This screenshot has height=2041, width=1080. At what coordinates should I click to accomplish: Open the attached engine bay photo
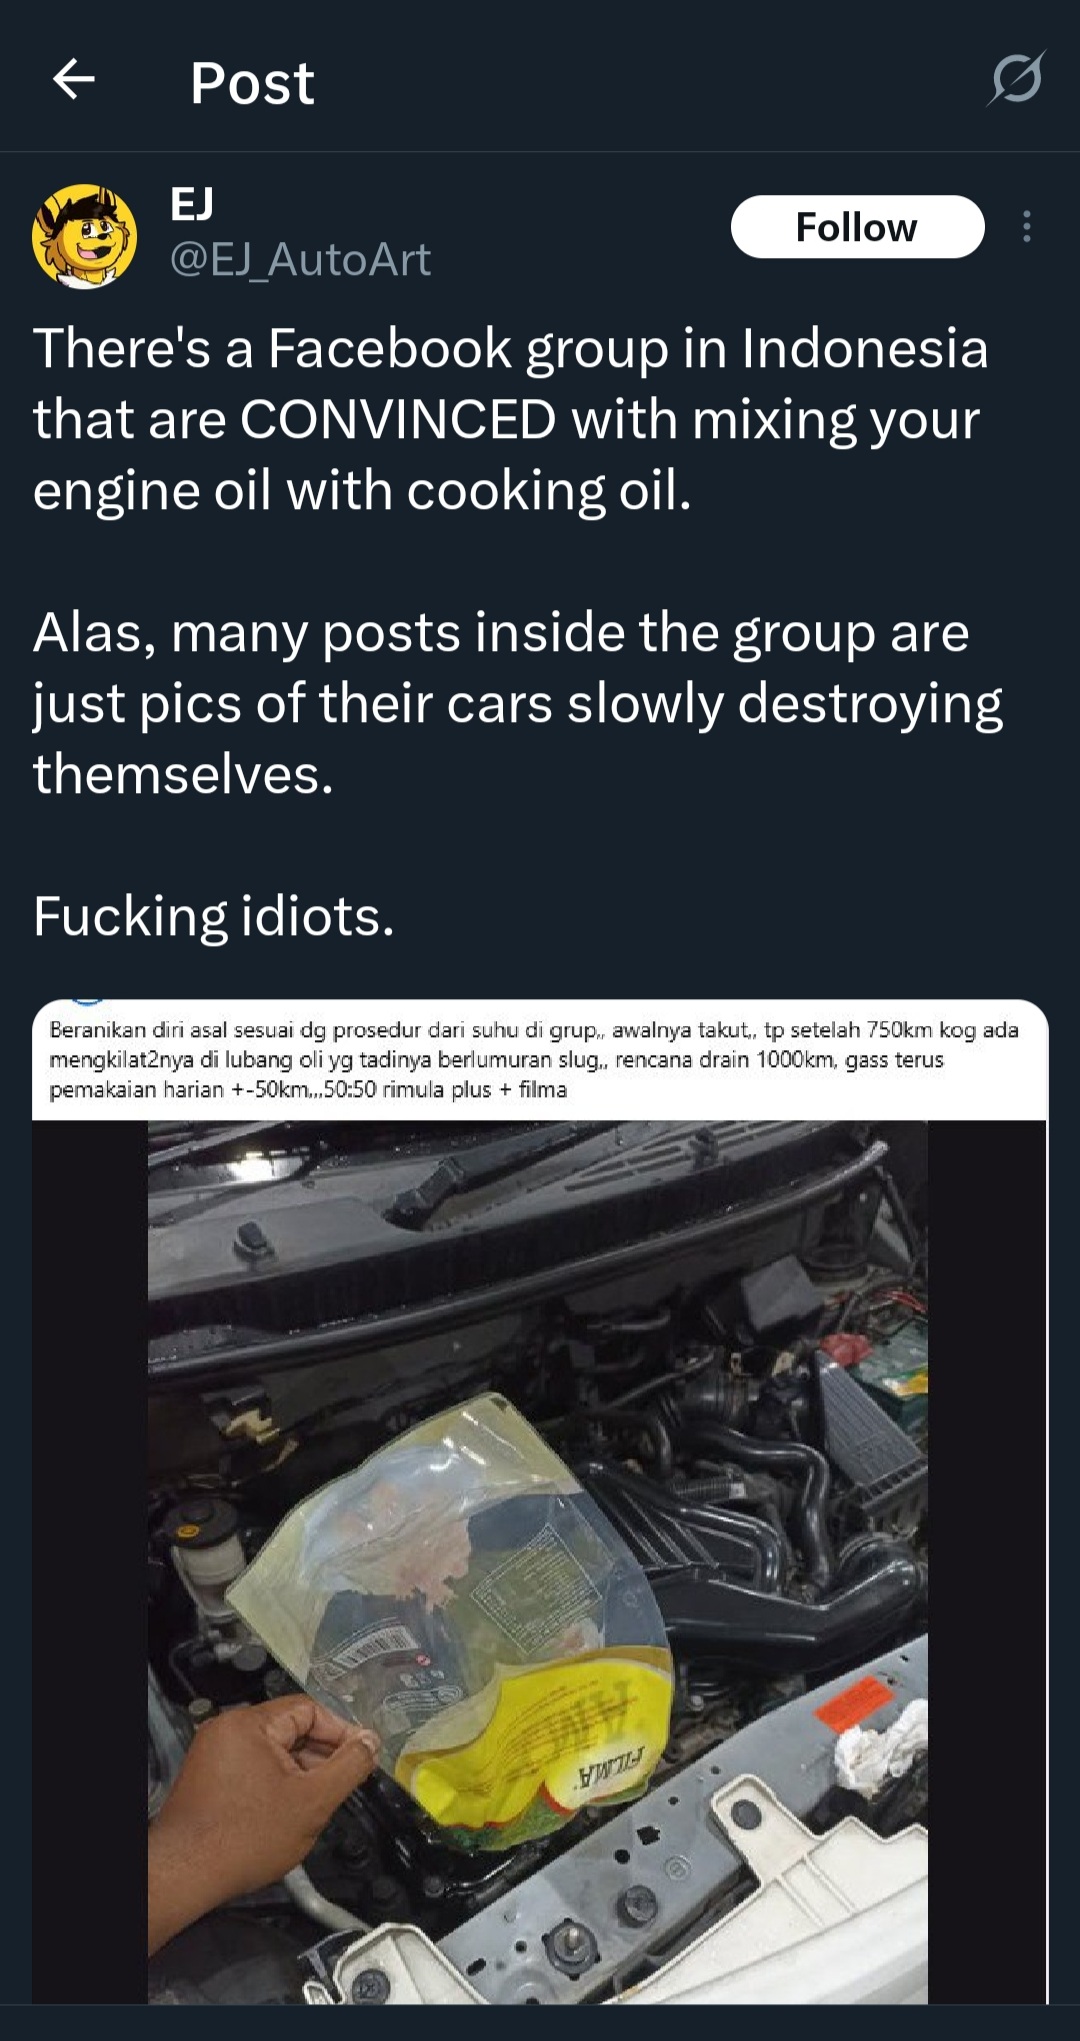coord(538,1561)
